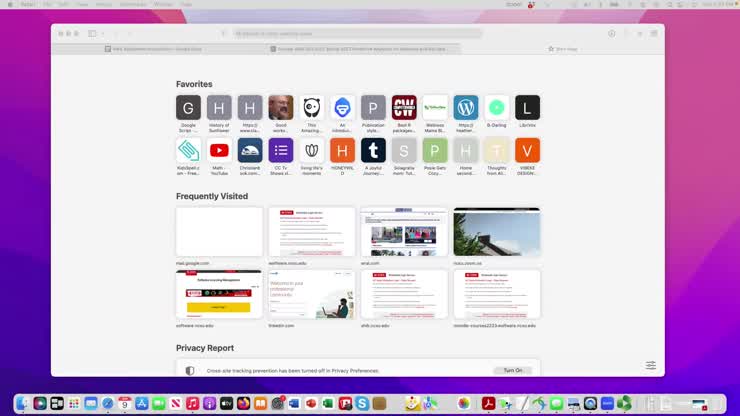This screenshot has width=740, height=416.
Task: Toggle the Safari sidebar button
Action: tap(92, 34)
